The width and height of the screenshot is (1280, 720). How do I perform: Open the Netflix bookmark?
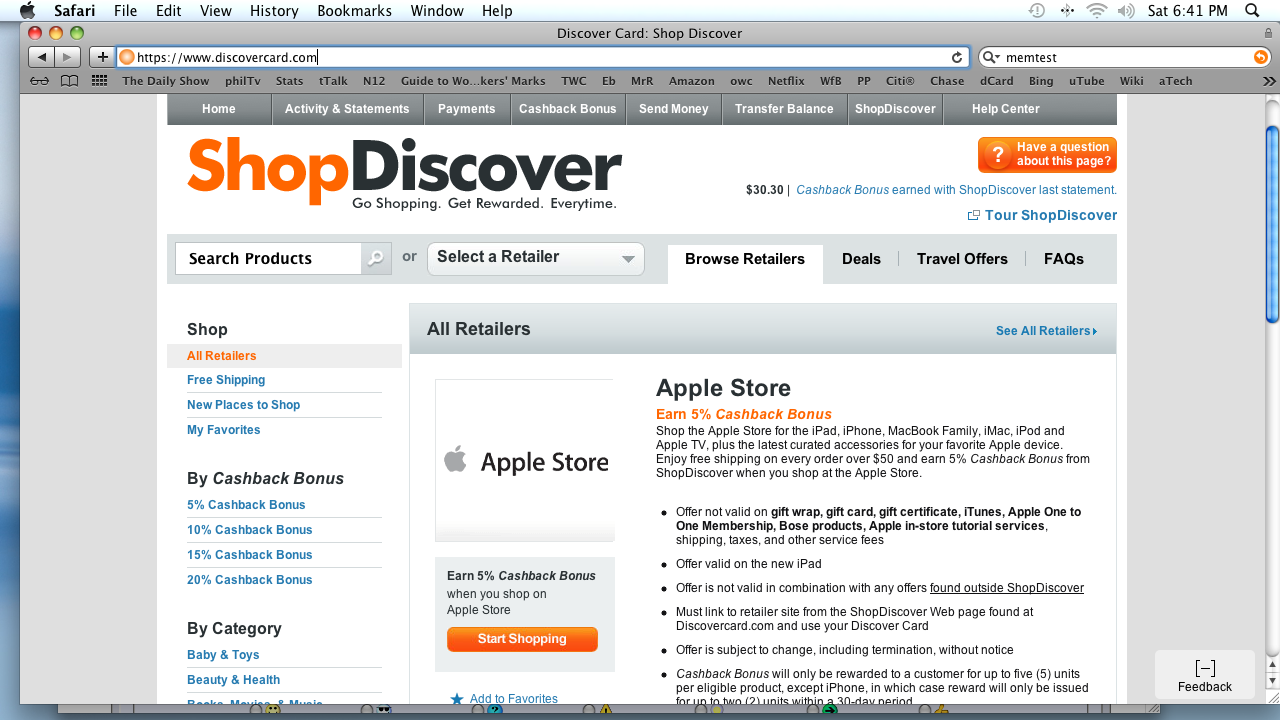(786, 81)
